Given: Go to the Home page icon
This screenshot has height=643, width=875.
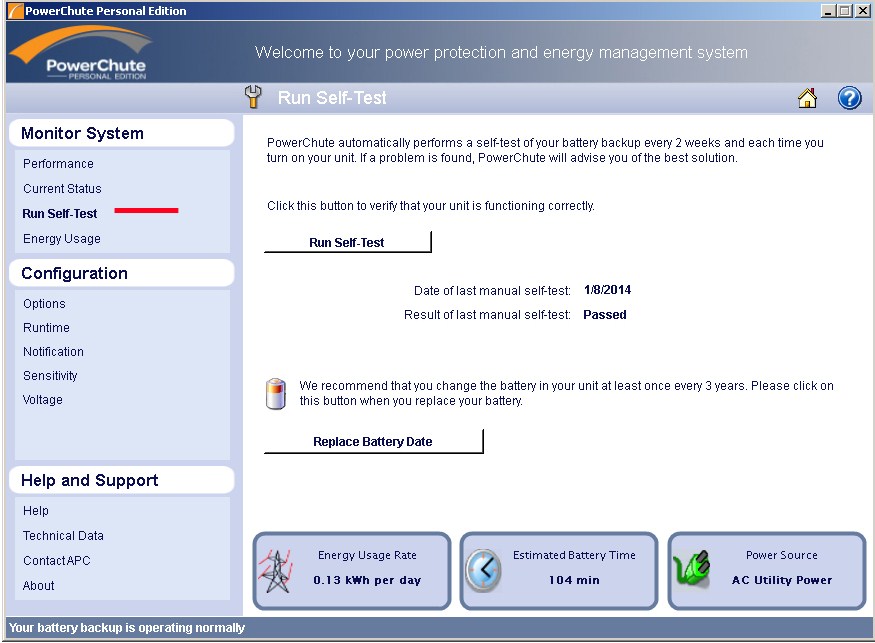Looking at the screenshot, I should pyautogui.click(x=807, y=98).
